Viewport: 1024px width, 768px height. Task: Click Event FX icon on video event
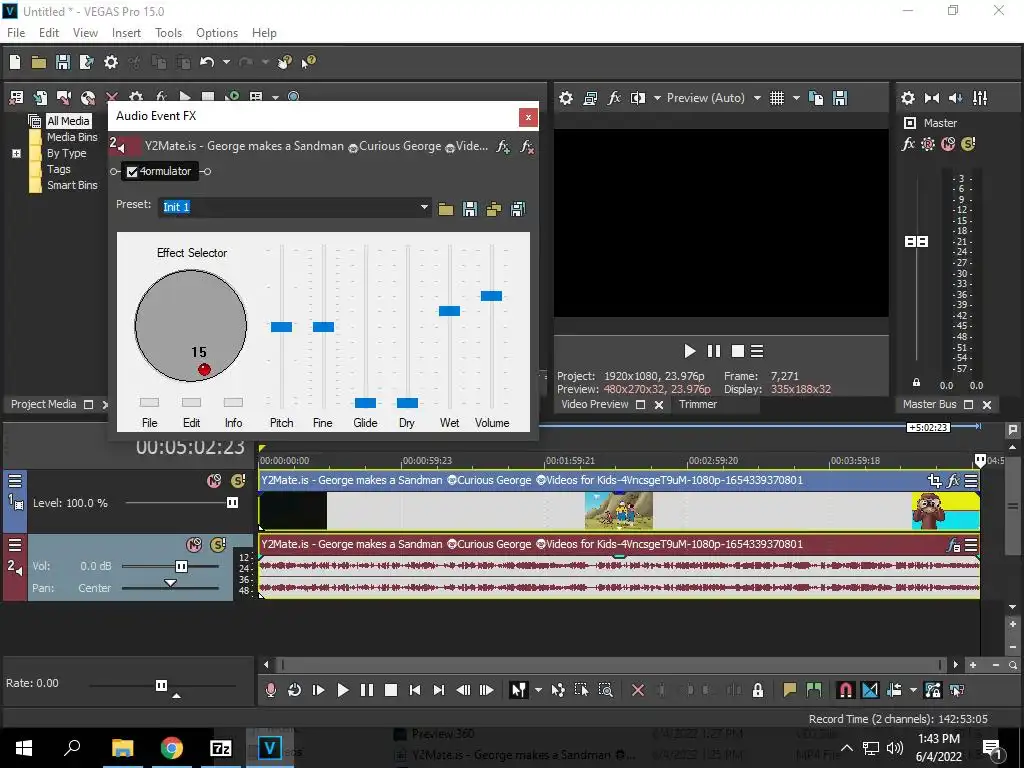pyautogui.click(x=953, y=481)
